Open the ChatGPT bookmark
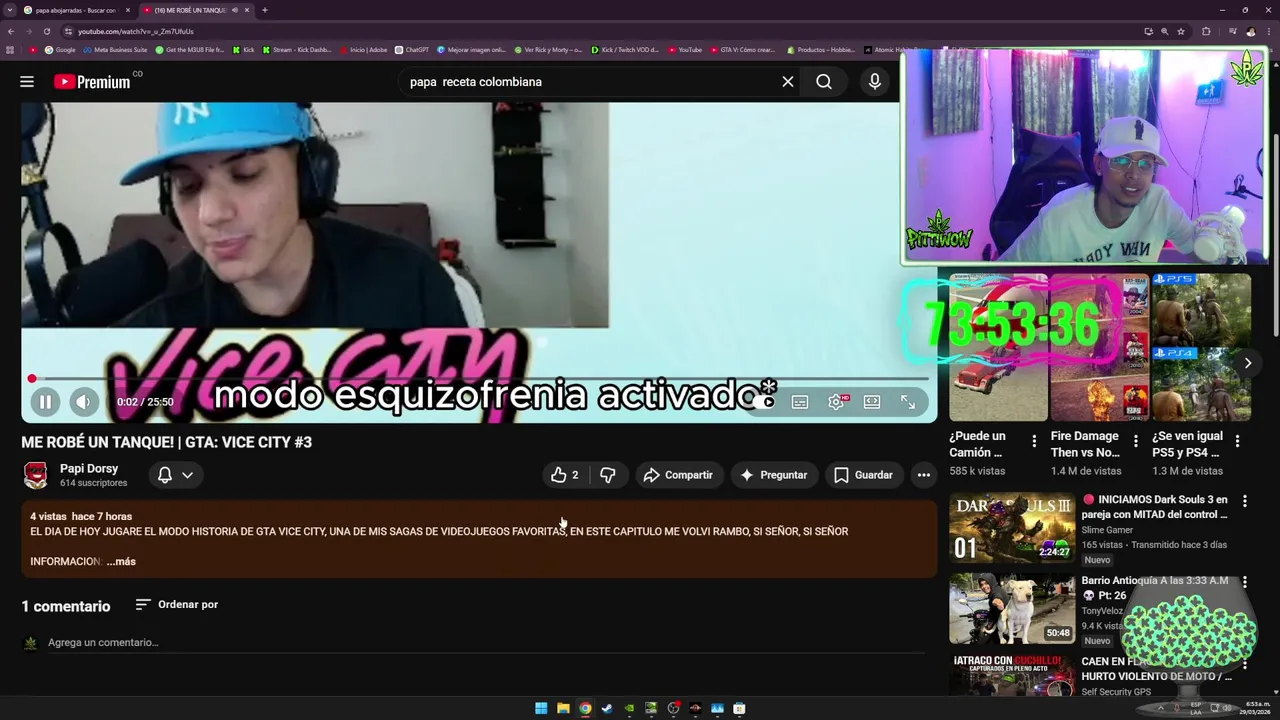This screenshot has height=720, width=1280. (x=412, y=49)
